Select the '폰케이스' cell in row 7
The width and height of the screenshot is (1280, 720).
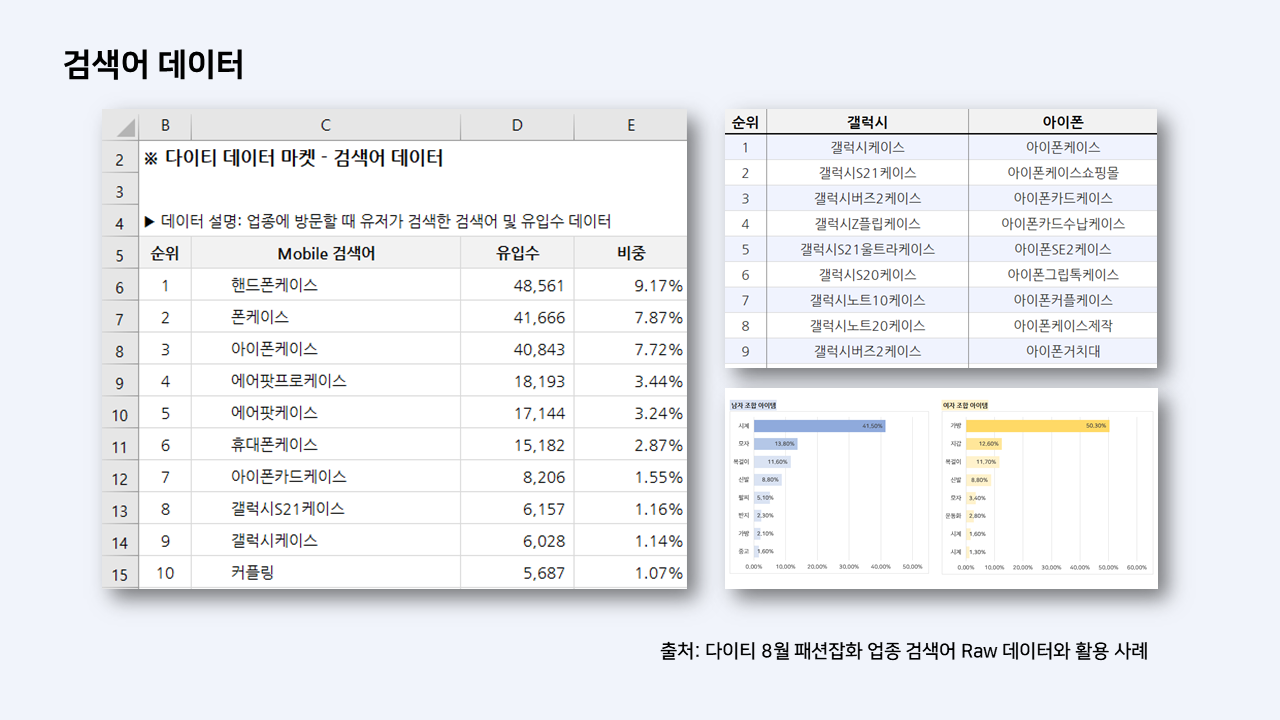point(326,317)
